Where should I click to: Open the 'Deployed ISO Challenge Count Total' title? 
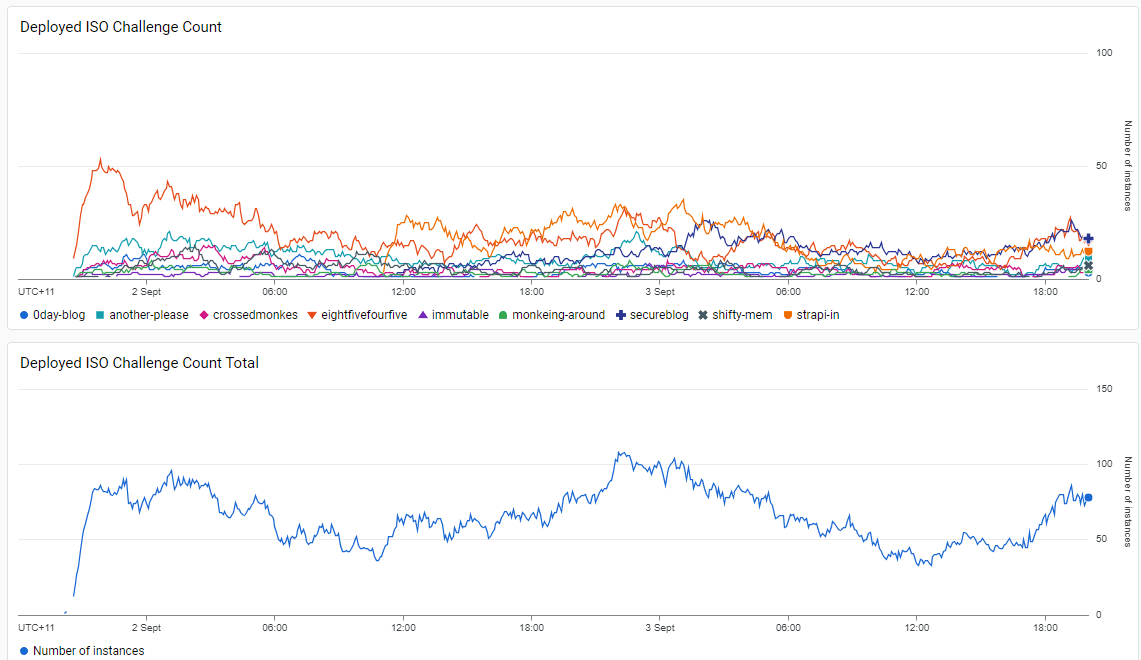(139, 363)
